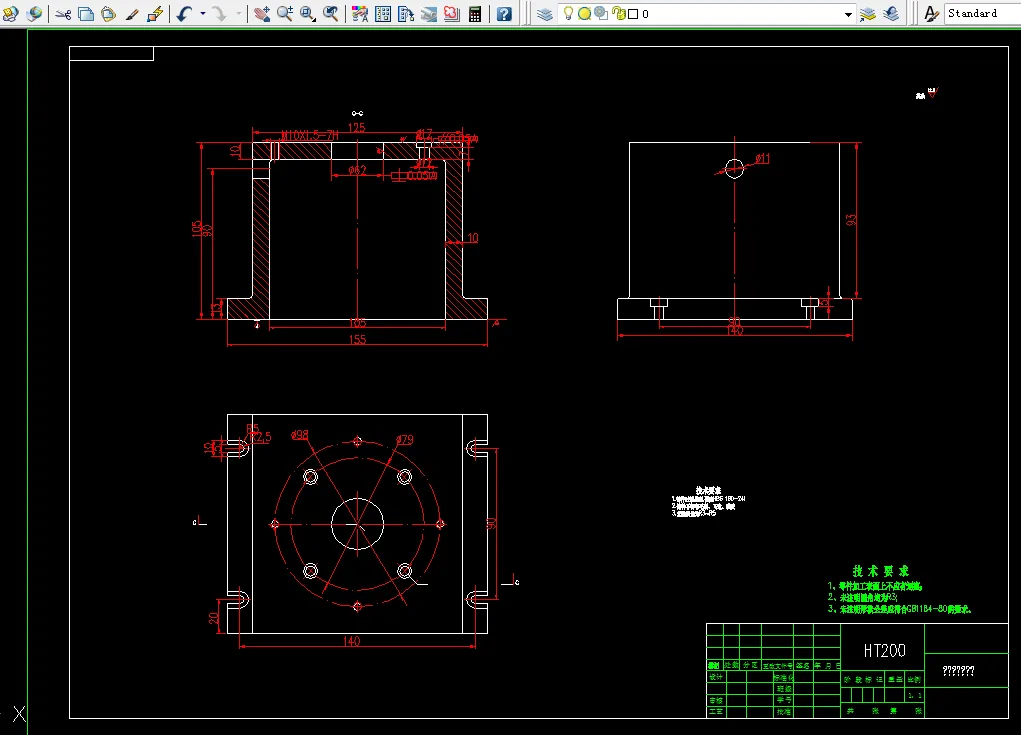Click the Publish globe icon
This screenshot has width=1021, height=735.
click(35, 14)
